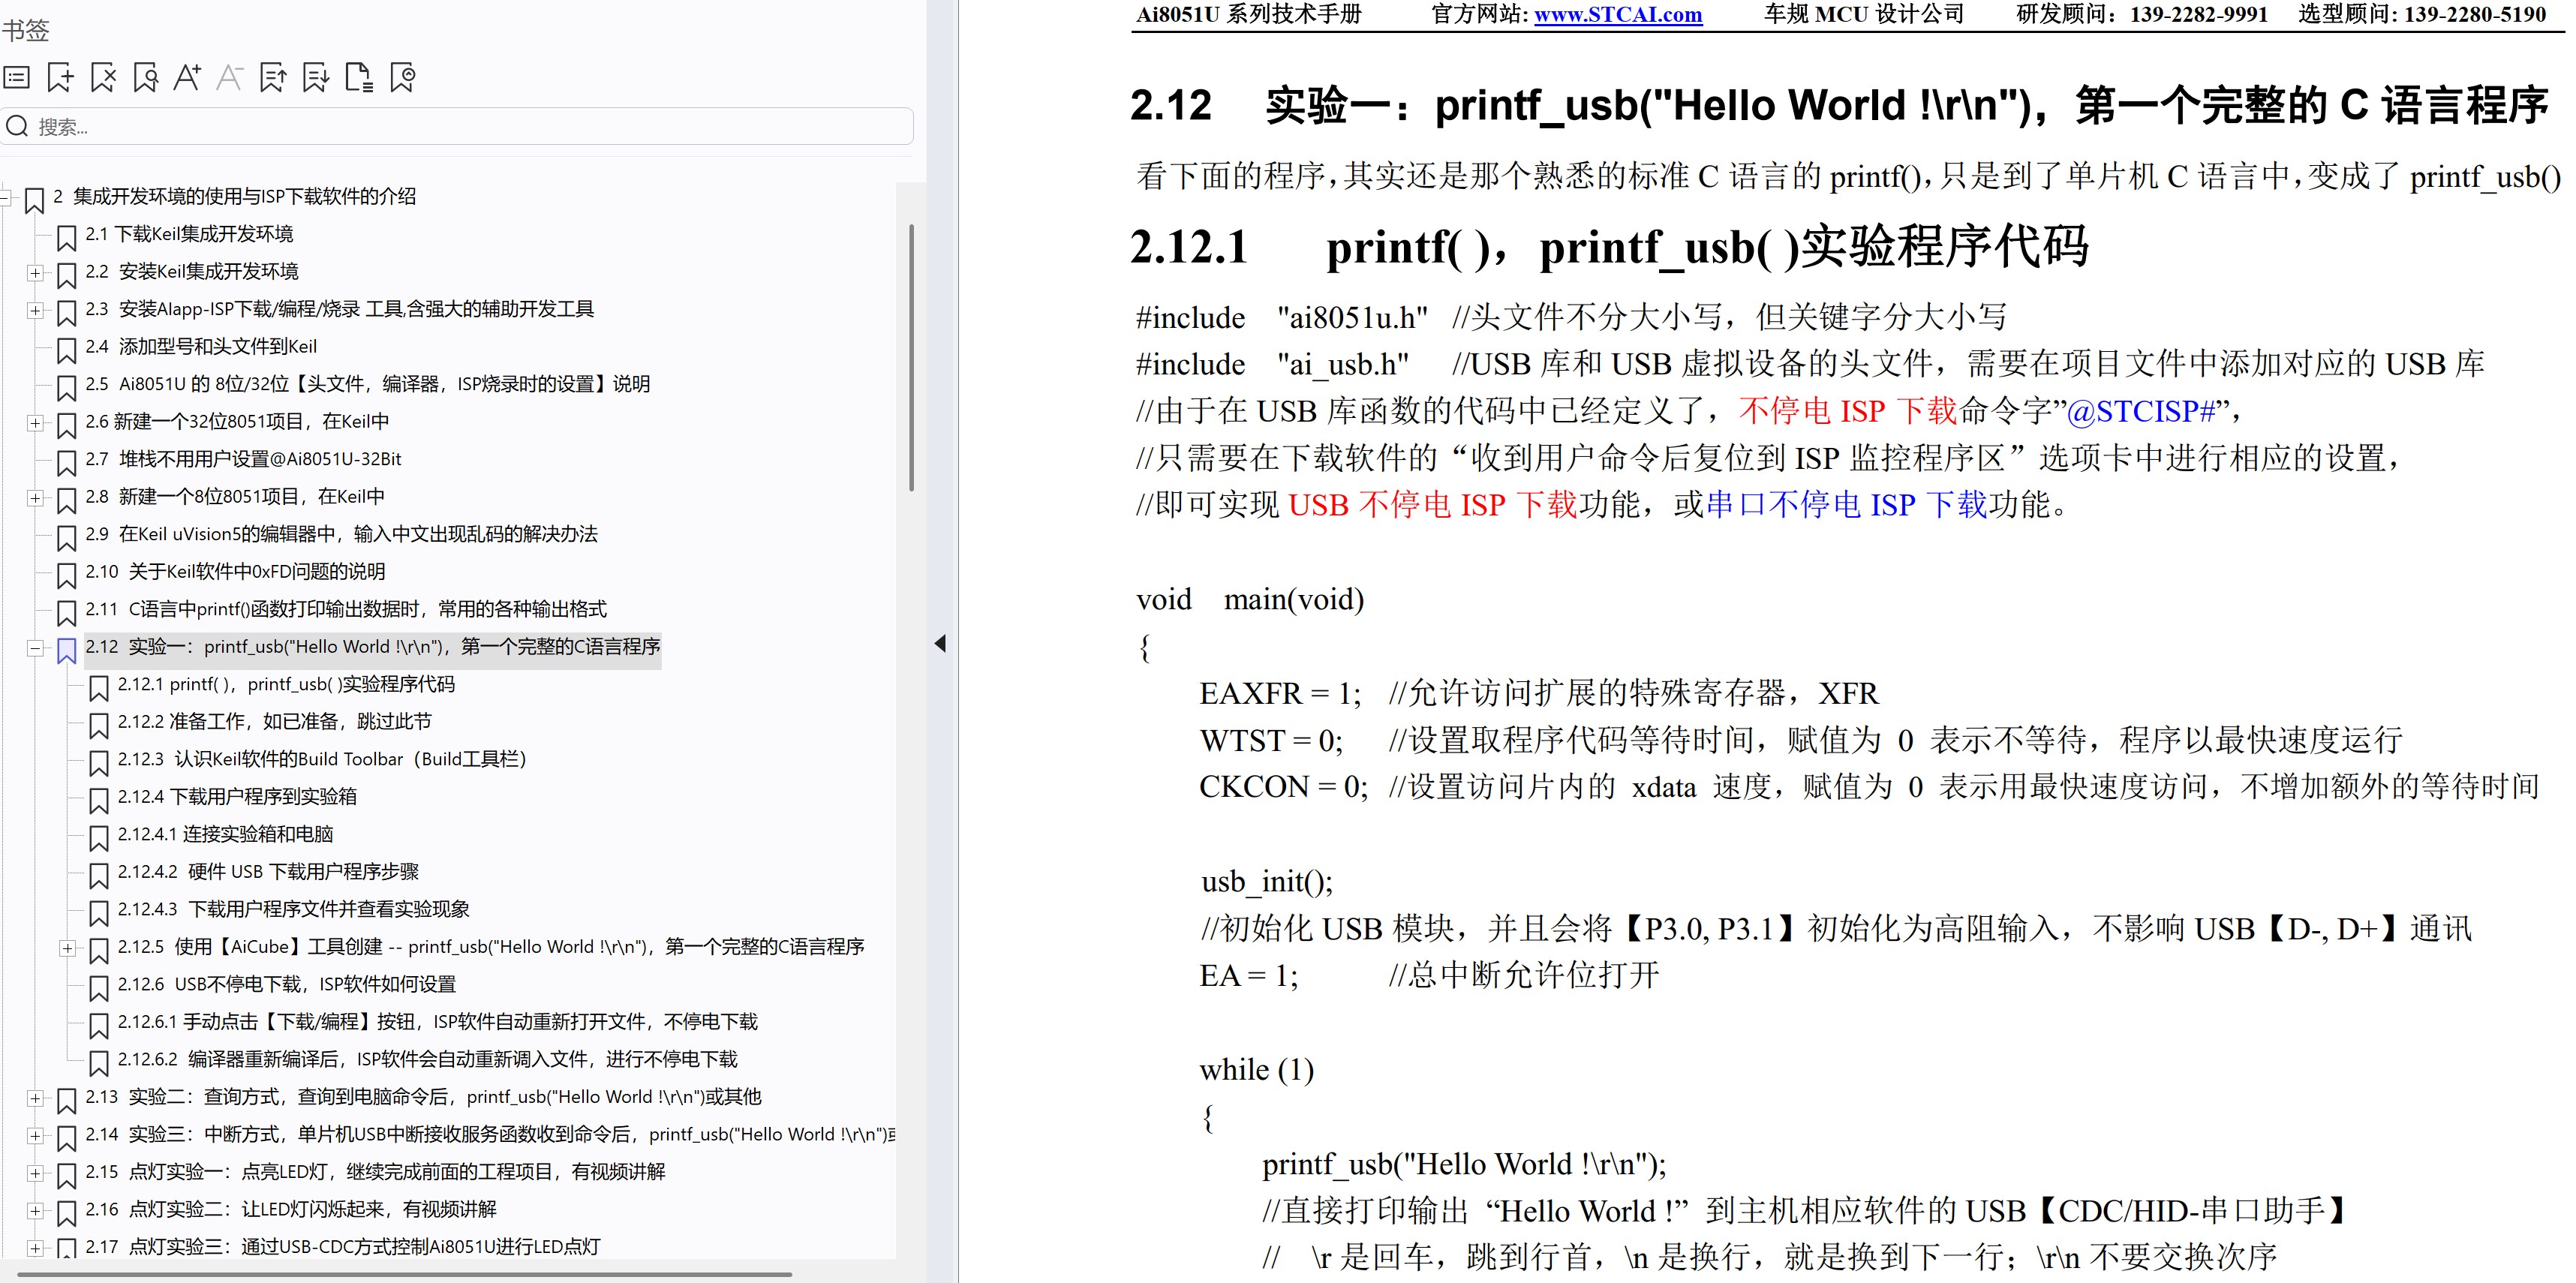Click the add bookmark icon

click(60, 77)
